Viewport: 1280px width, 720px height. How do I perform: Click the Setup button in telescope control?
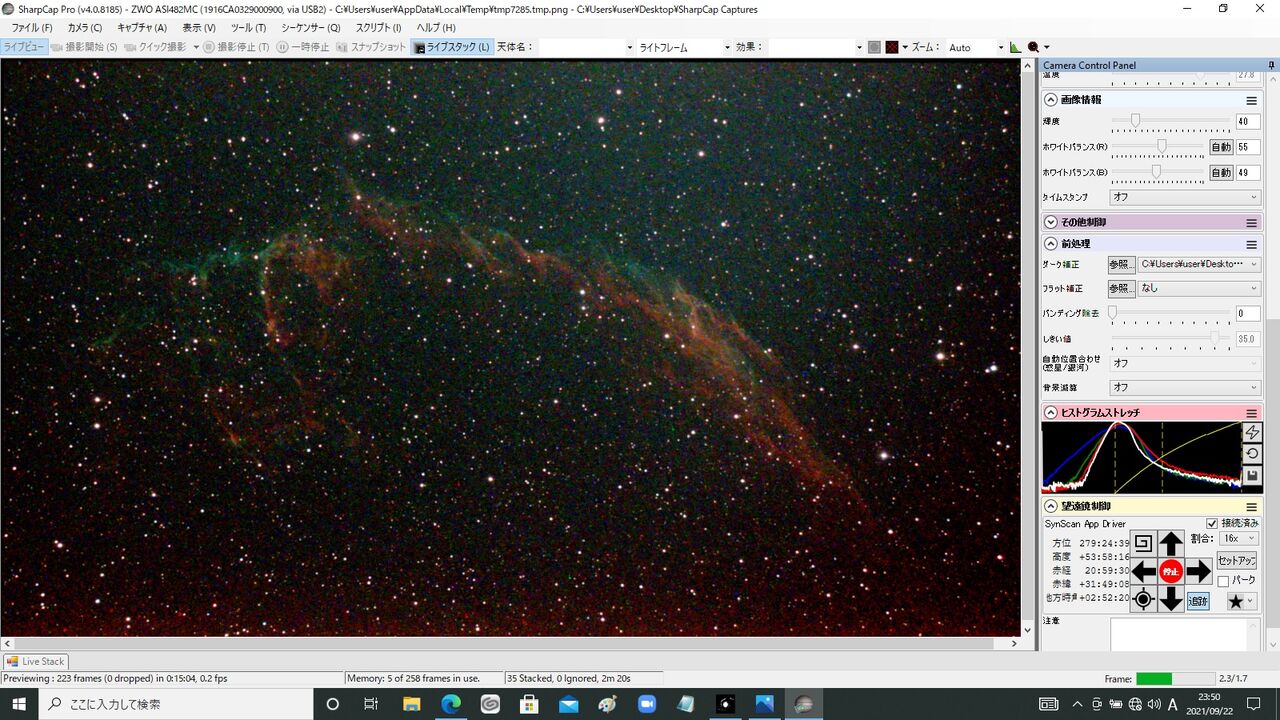tap(1237, 561)
